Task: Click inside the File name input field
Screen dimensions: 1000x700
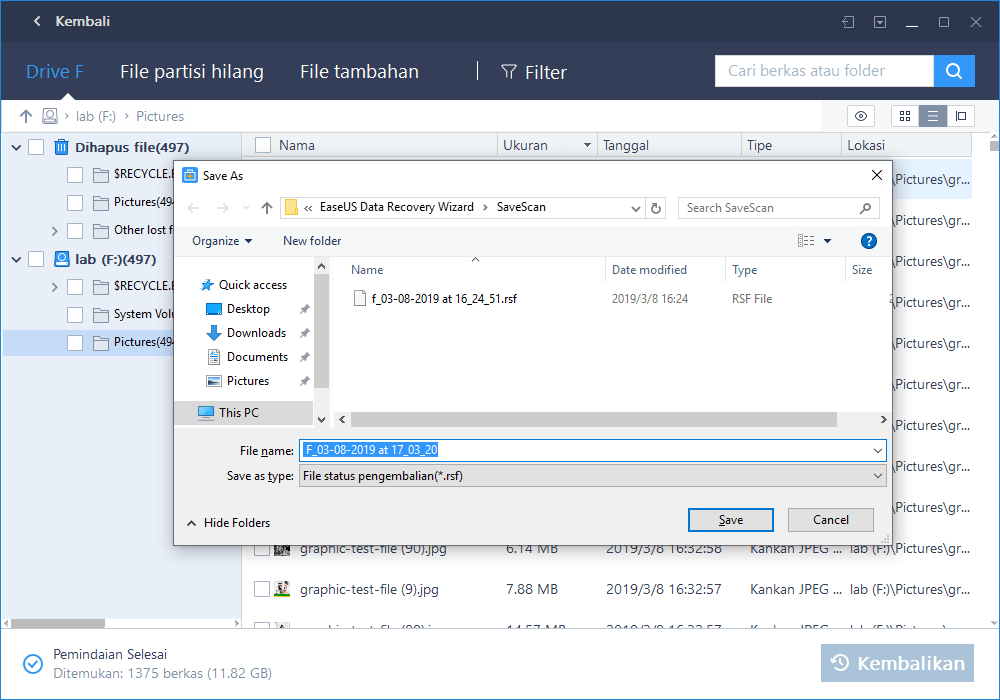Action: (x=500, y=450)
